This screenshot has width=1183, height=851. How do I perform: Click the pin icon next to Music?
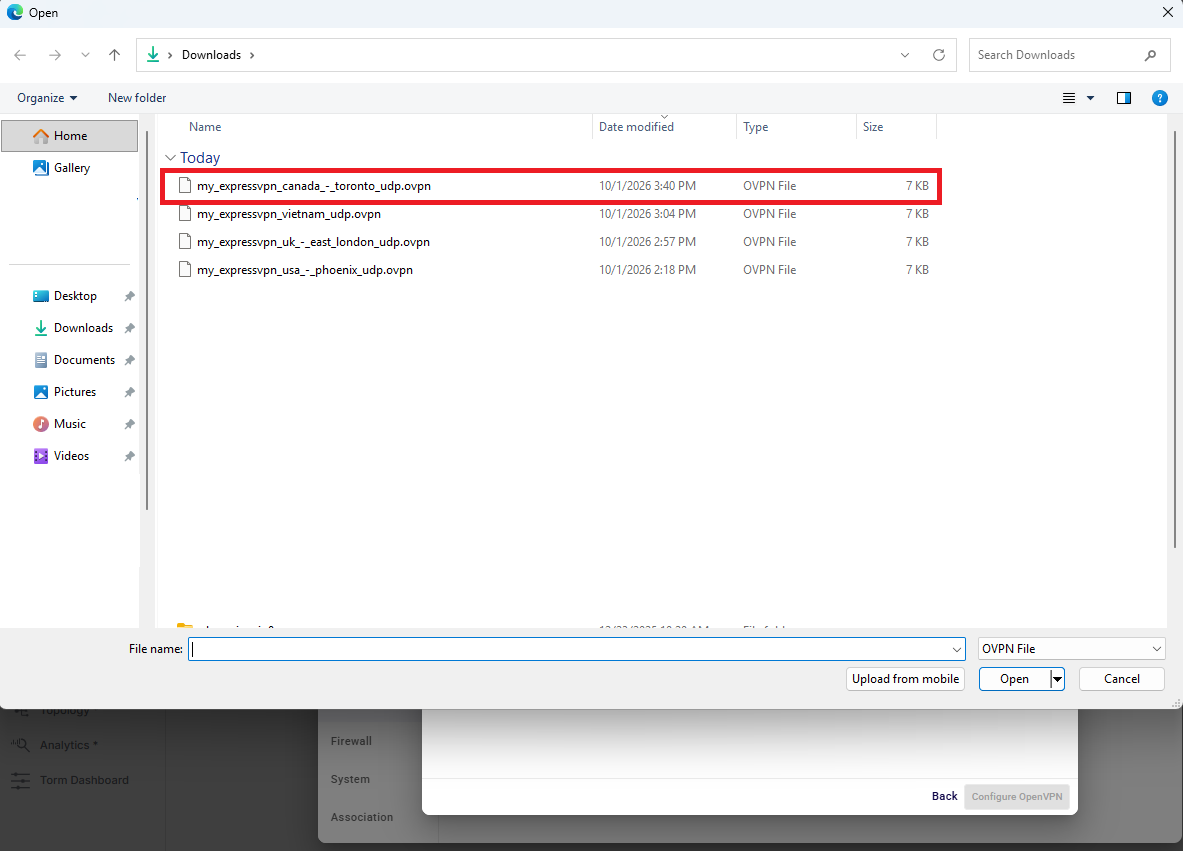click(129, 425)
